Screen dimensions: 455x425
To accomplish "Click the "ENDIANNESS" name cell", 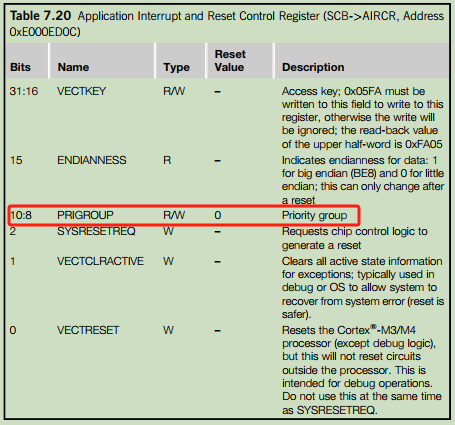I will click(x=92, y=160).
